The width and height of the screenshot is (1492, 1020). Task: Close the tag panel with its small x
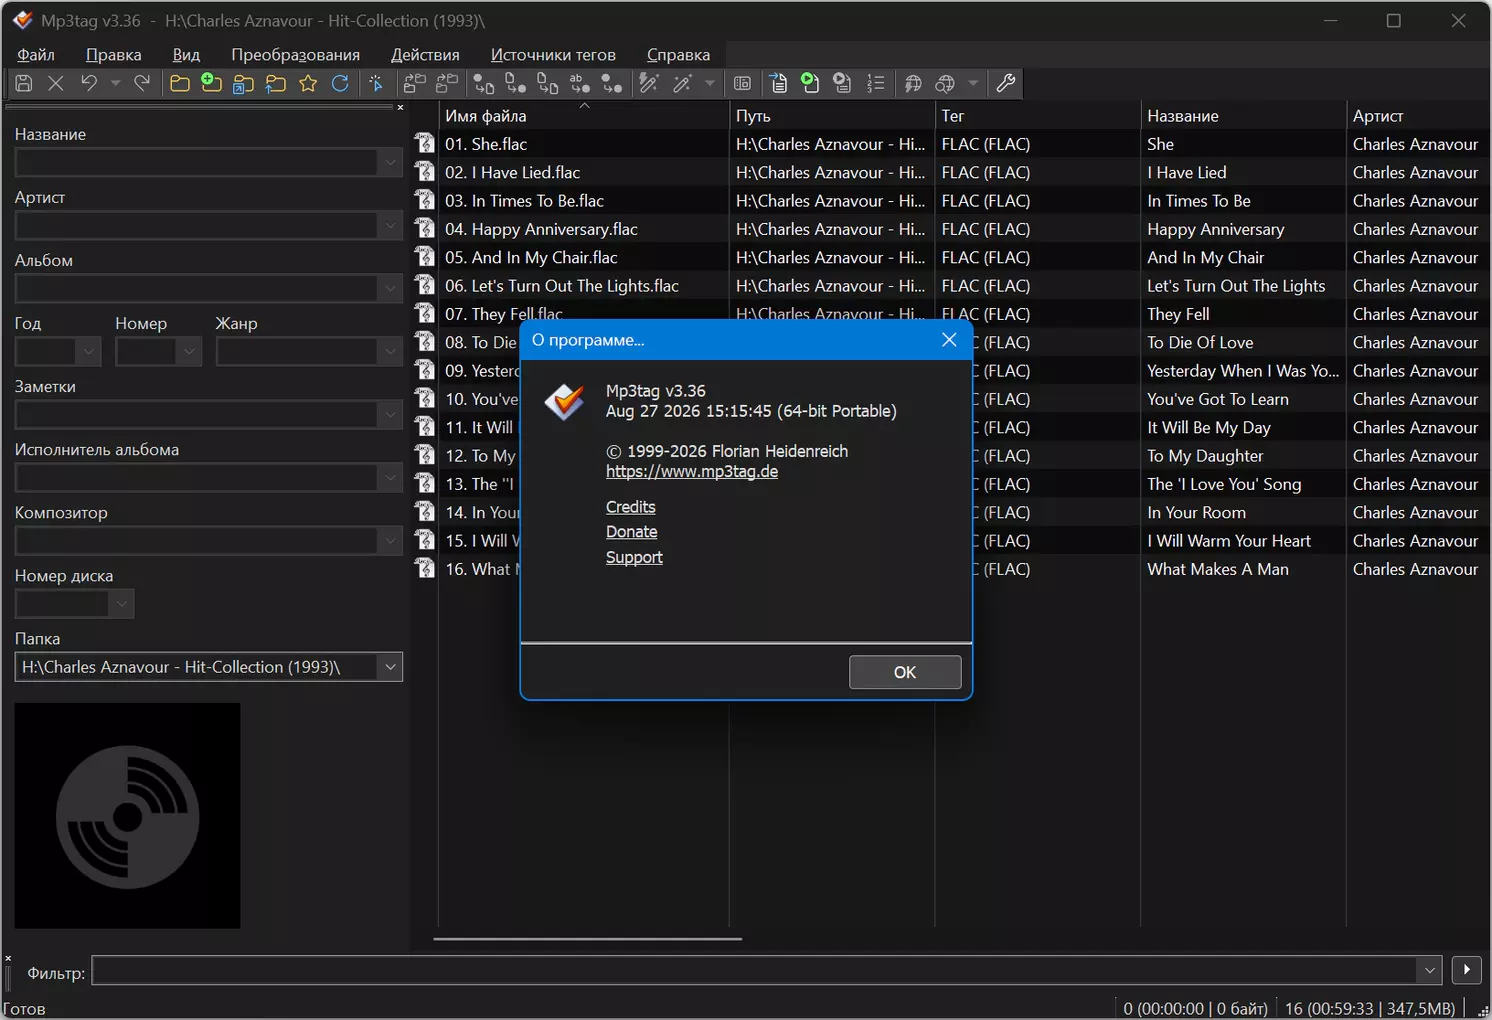click(x=400, y=107)
